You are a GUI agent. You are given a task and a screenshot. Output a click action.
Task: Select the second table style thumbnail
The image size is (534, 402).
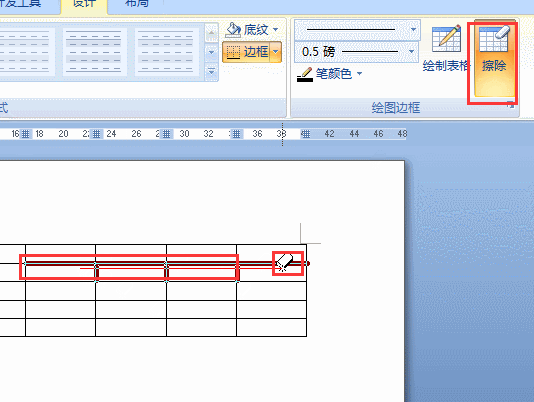coord(94,51)
